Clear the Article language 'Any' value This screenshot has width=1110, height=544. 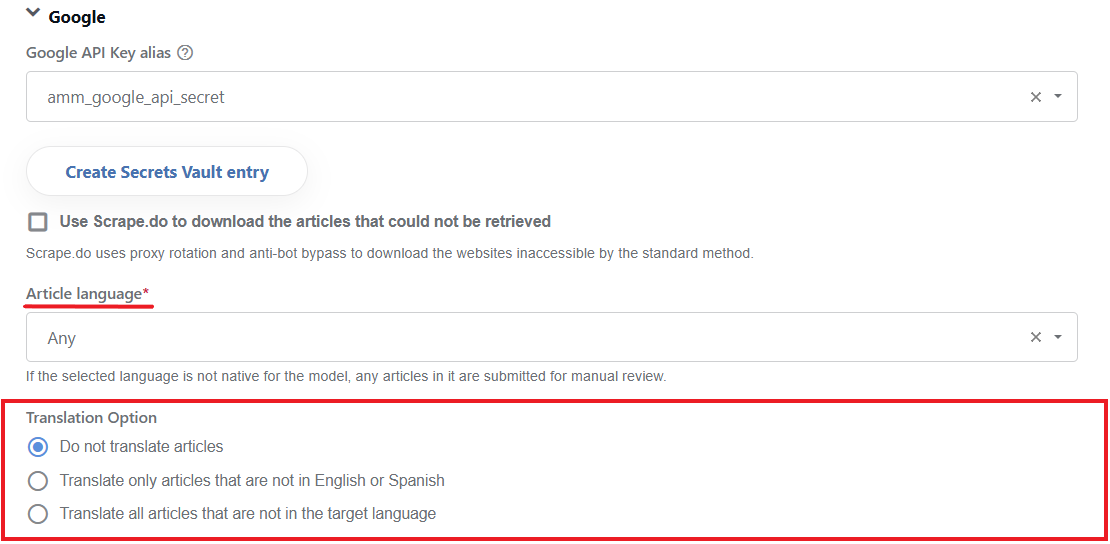pyautogui.click(x=1036, y=338)
